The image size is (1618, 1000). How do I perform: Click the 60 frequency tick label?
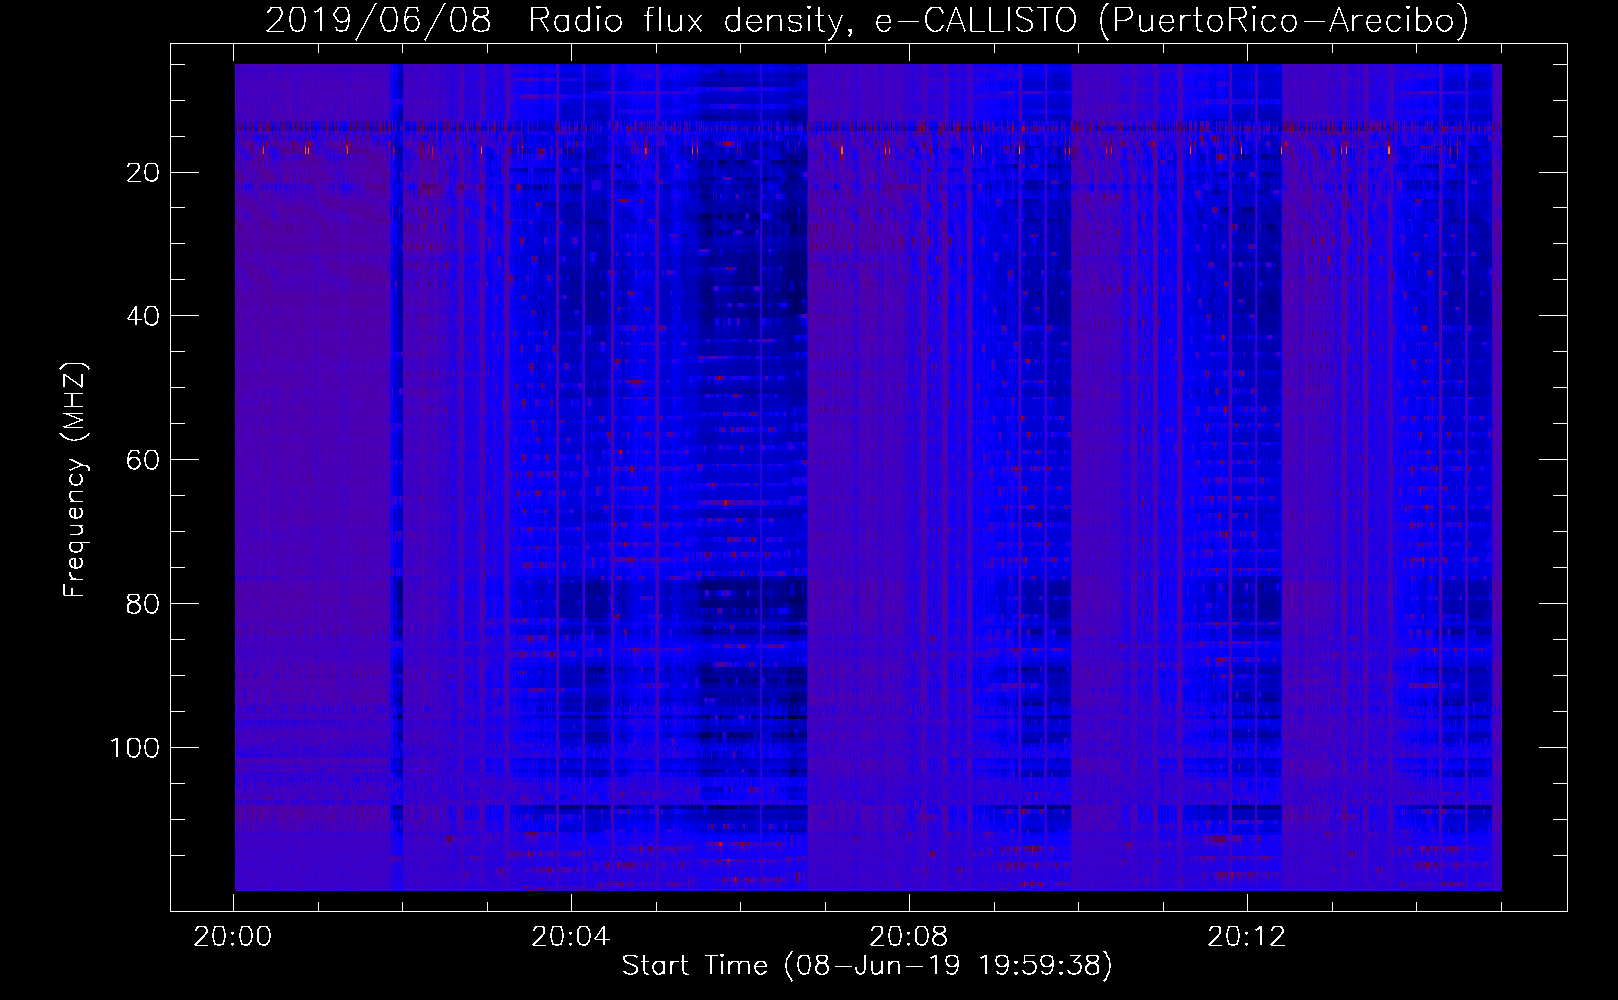tap(143, 460)
